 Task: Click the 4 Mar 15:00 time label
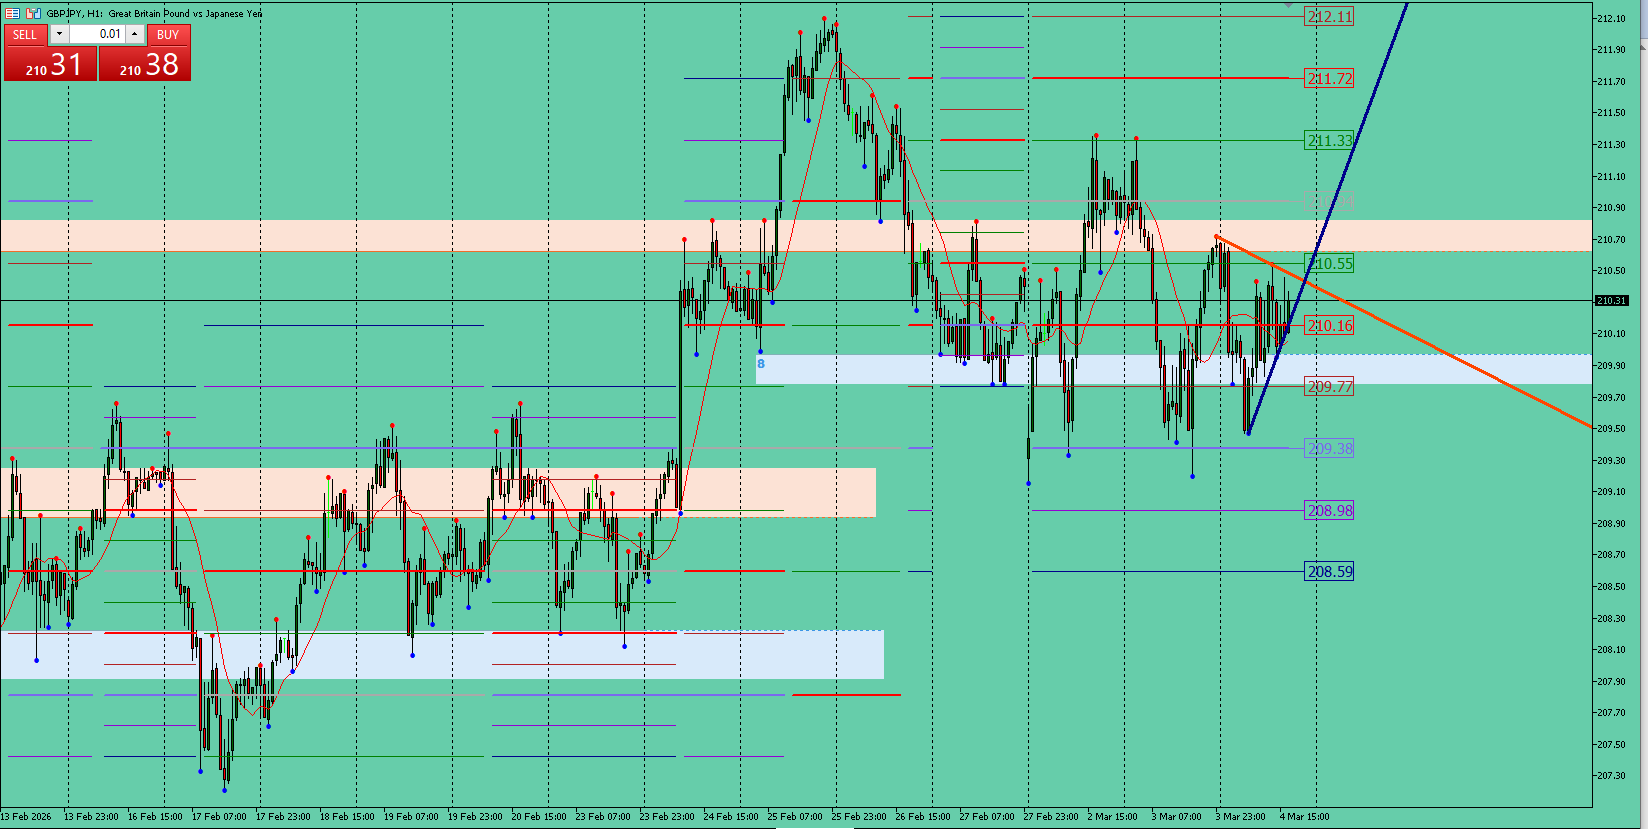click(1304, 816)
